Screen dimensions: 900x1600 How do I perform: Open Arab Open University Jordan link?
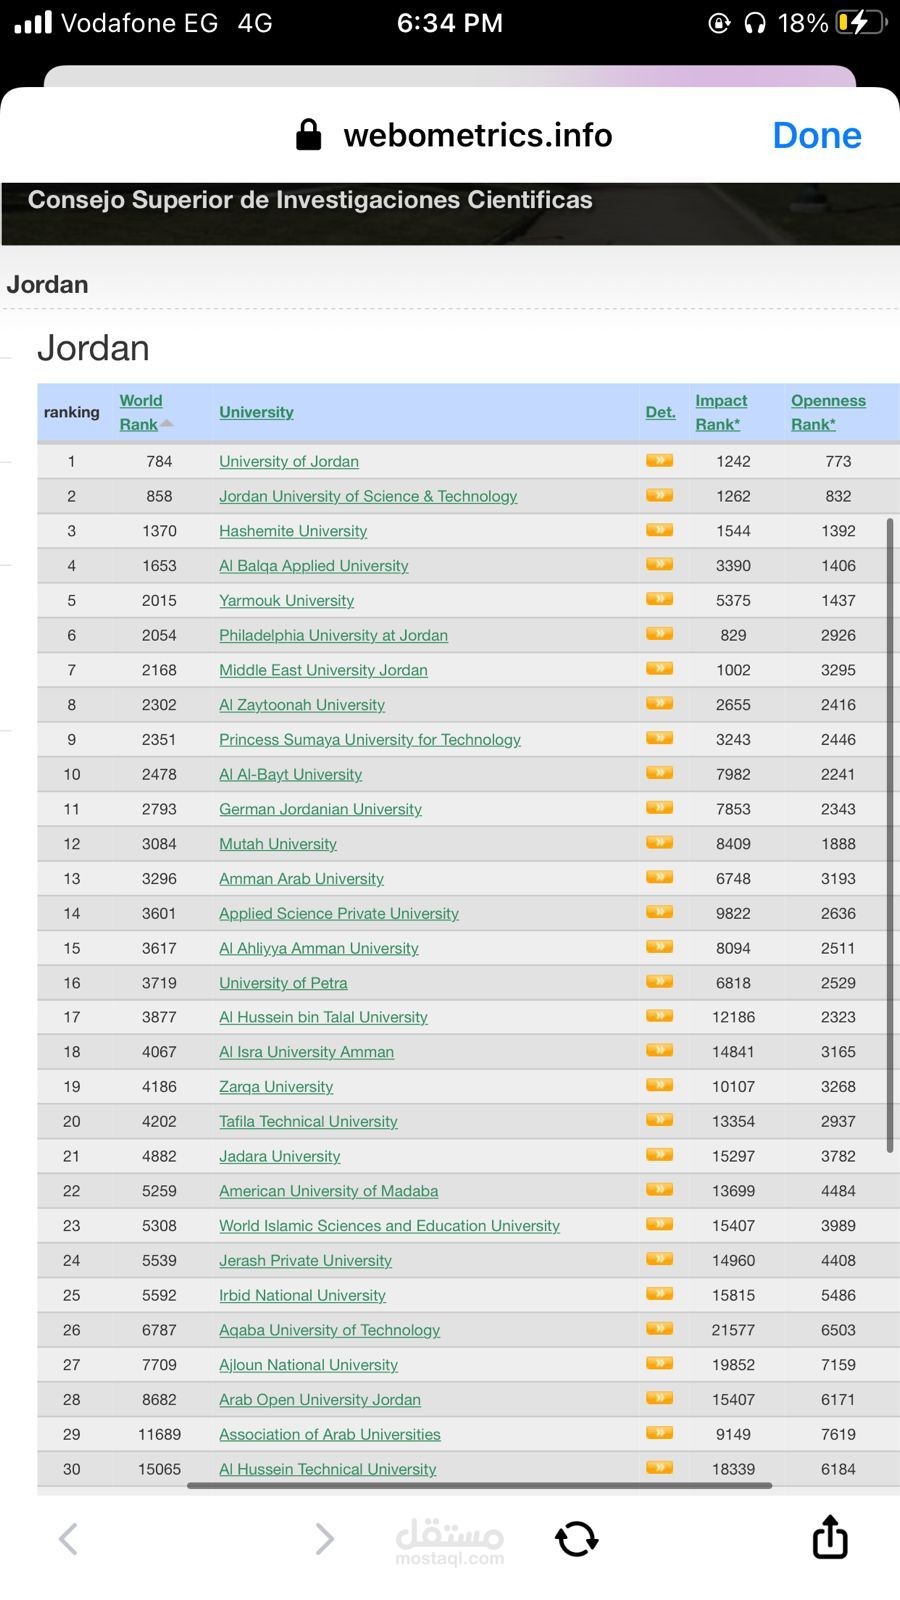pos(320,1400)
